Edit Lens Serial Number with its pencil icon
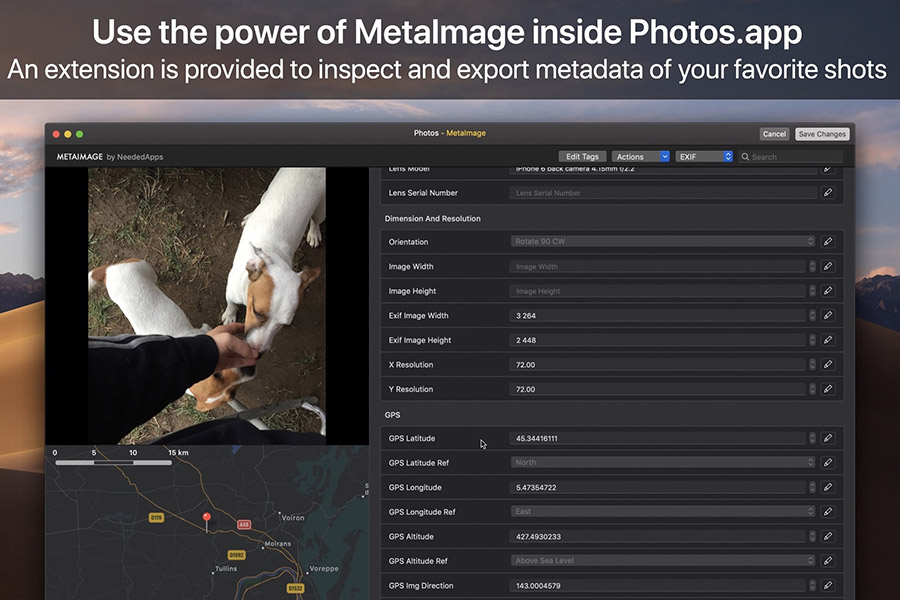 point(828,193)
